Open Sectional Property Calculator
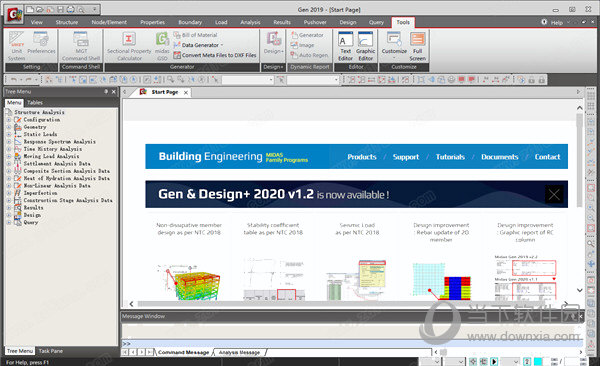 (129, 46)
